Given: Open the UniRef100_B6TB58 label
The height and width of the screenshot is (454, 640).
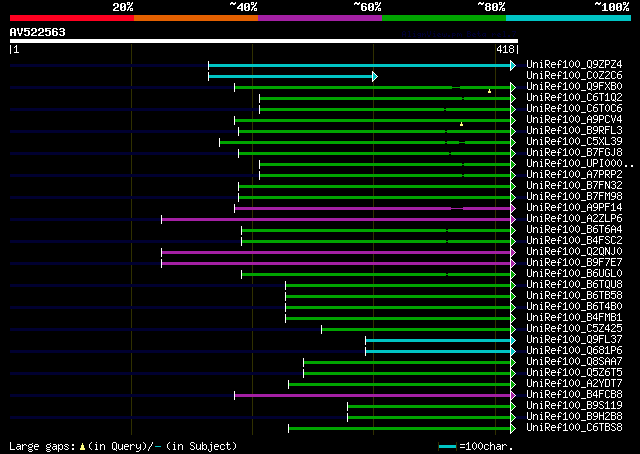Looking at the screenshot, I should coord(574,296).
